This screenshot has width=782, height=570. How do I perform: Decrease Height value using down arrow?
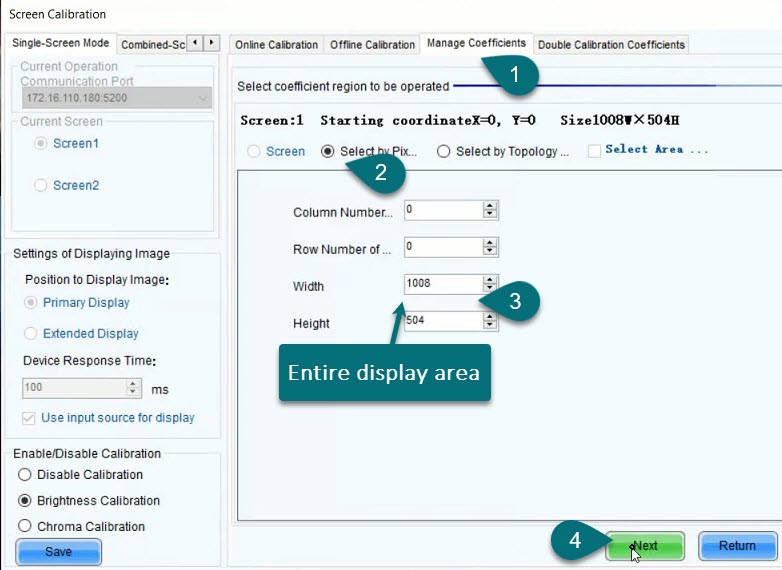tap(490, 325)
